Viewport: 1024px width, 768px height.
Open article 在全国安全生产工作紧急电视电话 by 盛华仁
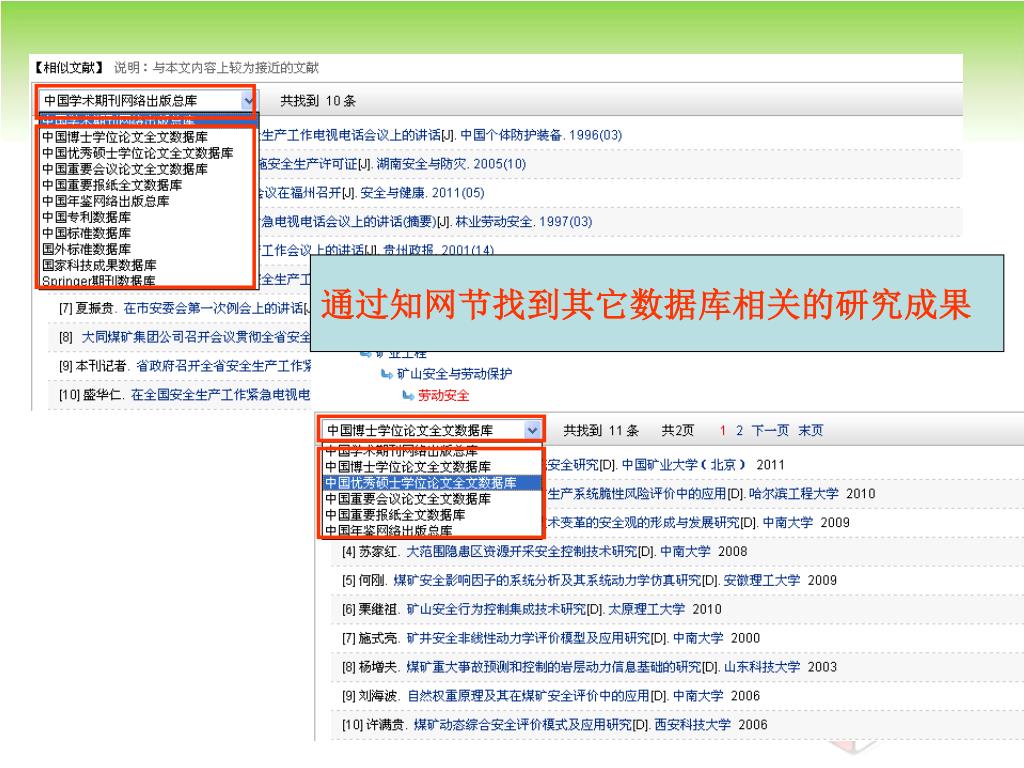[x=221, y=394]
